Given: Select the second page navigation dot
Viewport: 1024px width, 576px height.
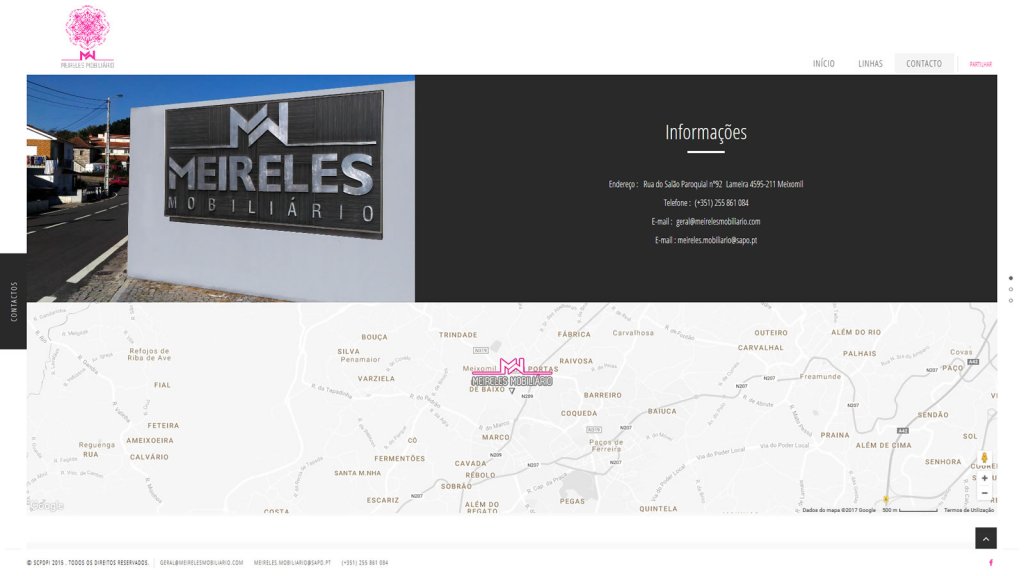Looking at the screenshot, I should pos(1010,289).
